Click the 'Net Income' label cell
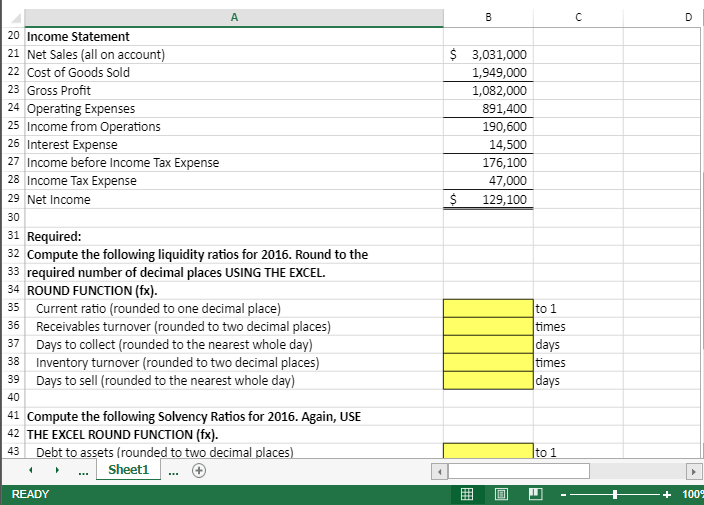 click(x=234, y=199)
